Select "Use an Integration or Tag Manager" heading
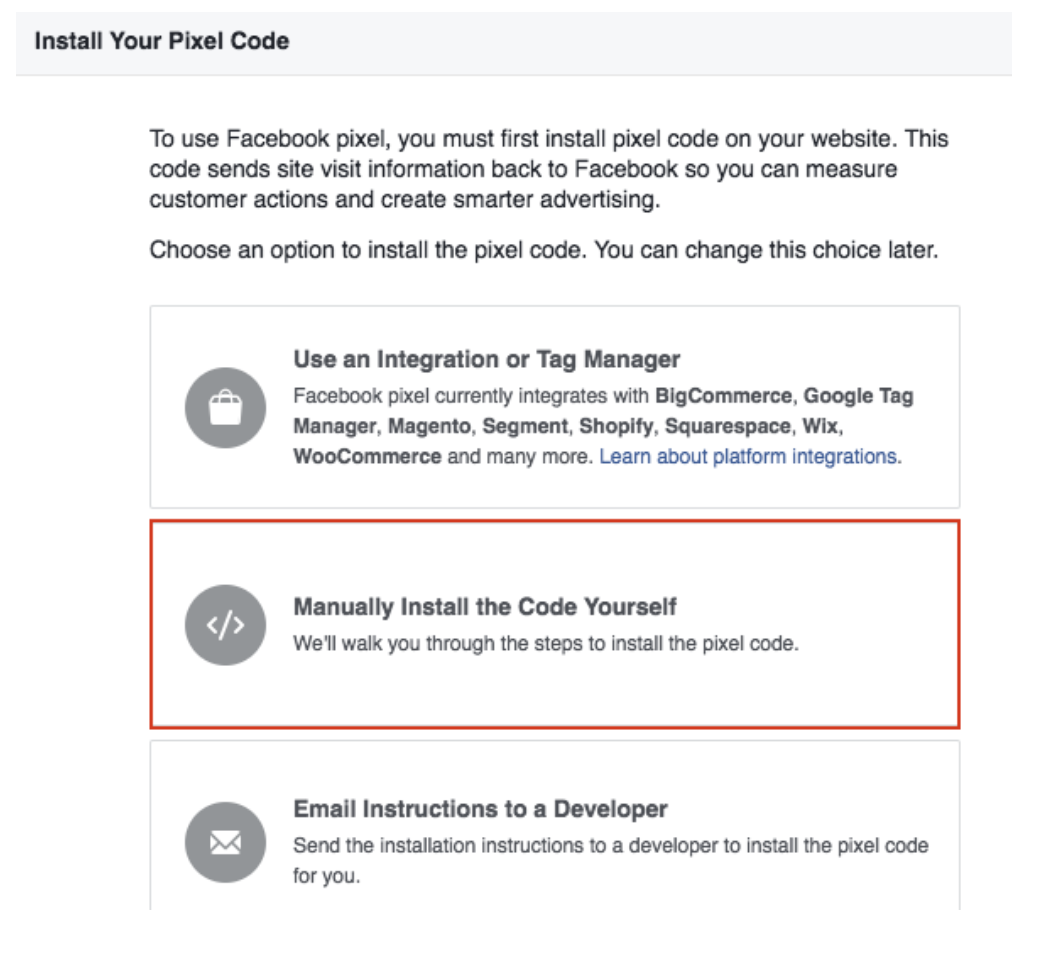The height and width of the screenshot is (960, 1056). point(486,359)
